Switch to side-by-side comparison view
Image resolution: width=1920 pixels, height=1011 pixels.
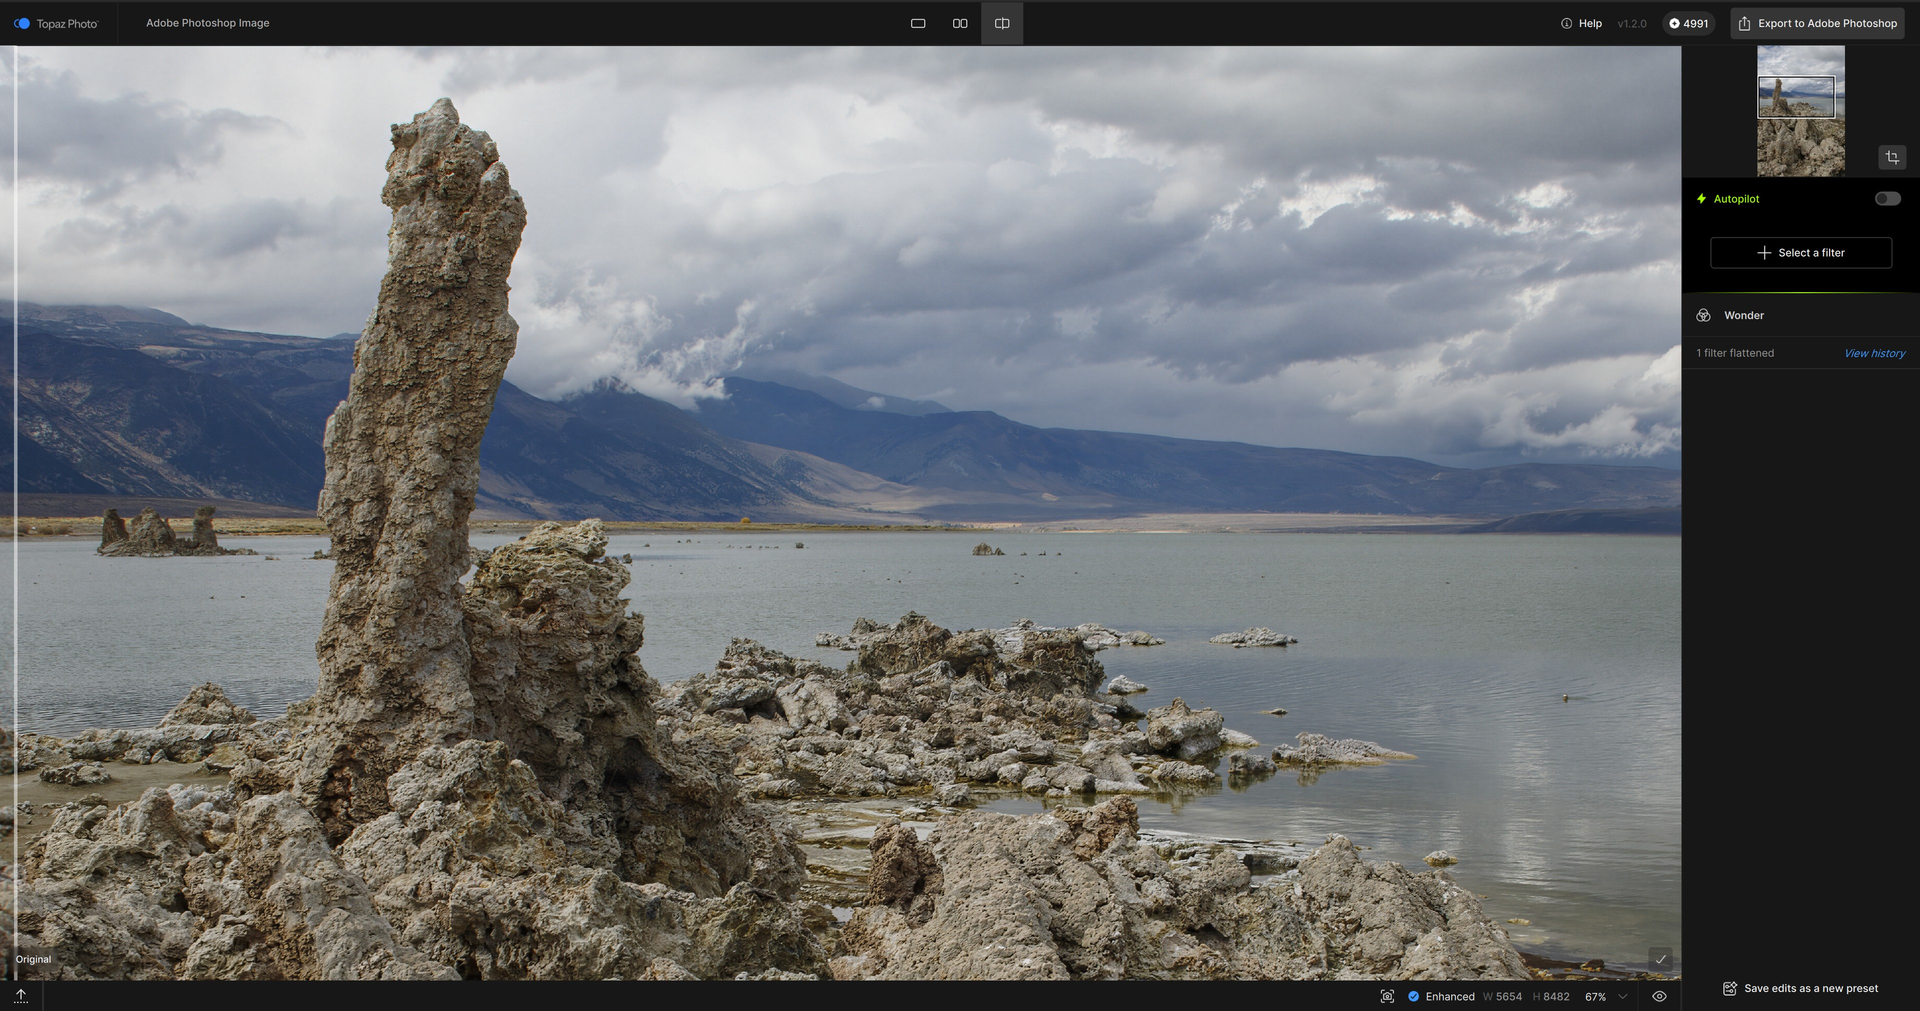tap(960, 23)
